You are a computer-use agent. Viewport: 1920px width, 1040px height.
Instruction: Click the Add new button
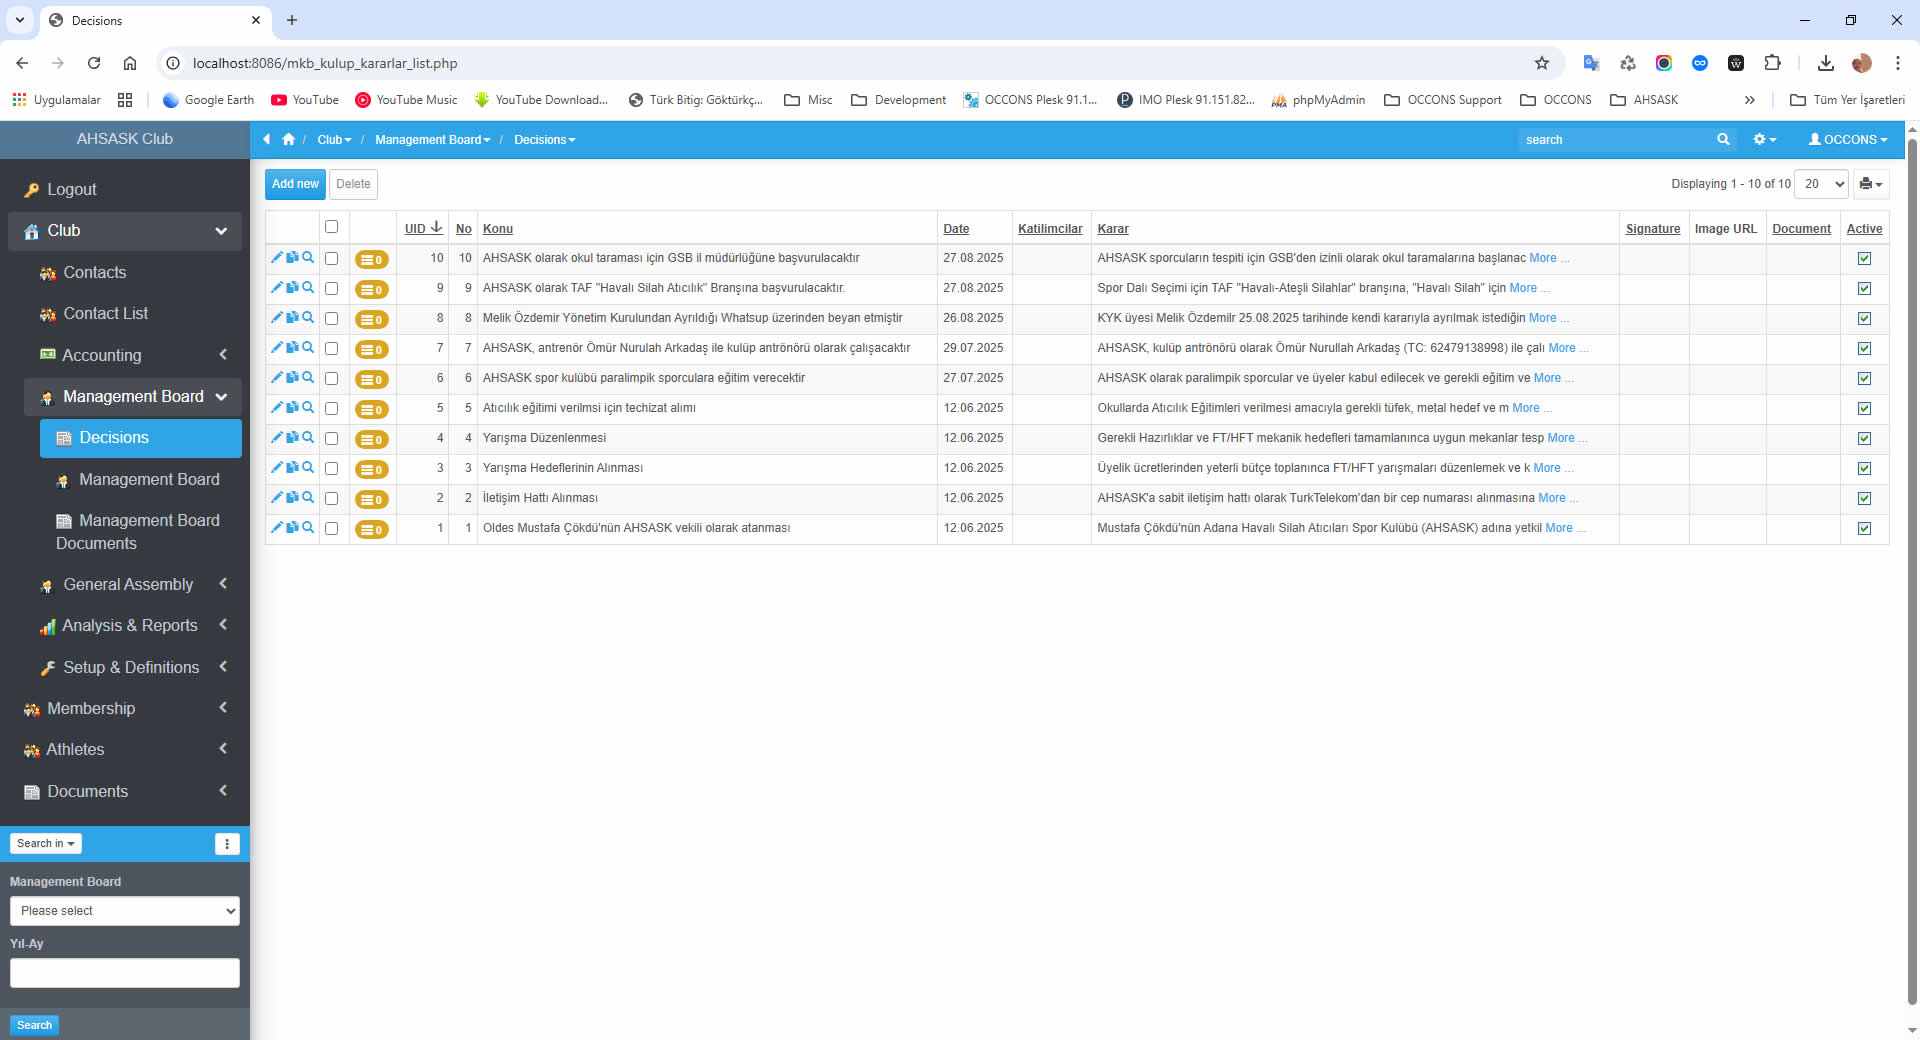(295, 184)
